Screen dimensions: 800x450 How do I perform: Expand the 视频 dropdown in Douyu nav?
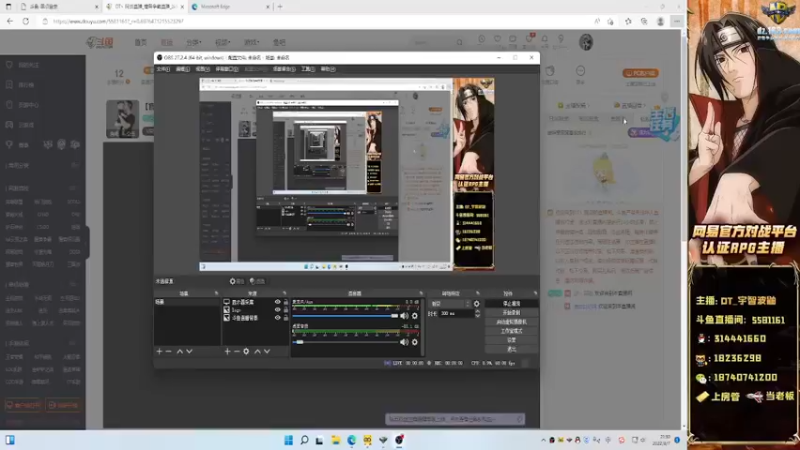pyautogui.click(x=223, y=42)
